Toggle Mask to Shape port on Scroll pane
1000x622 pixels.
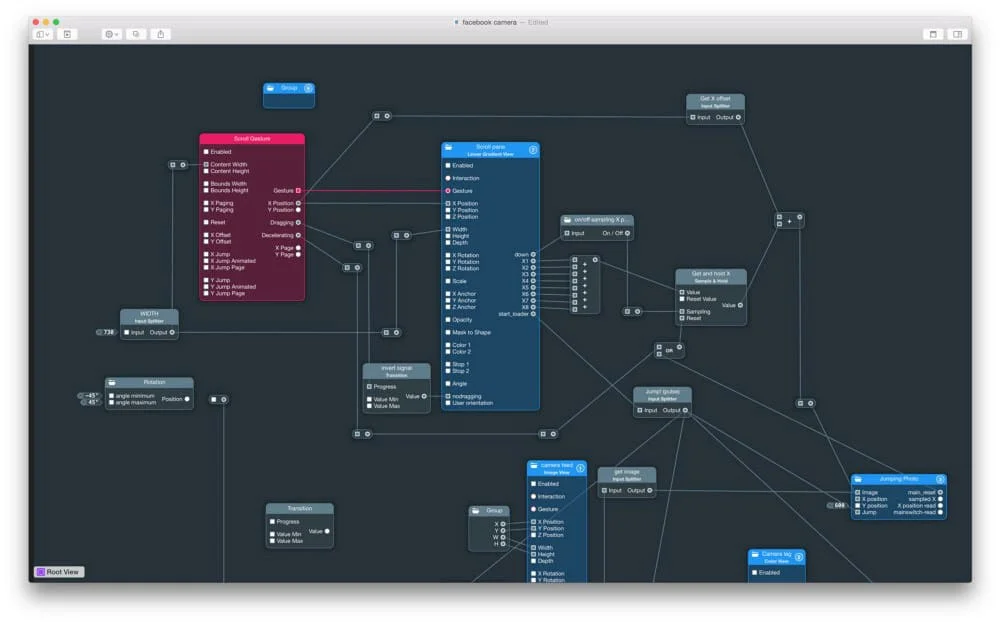pyautogui.click(x=448, y=332)
